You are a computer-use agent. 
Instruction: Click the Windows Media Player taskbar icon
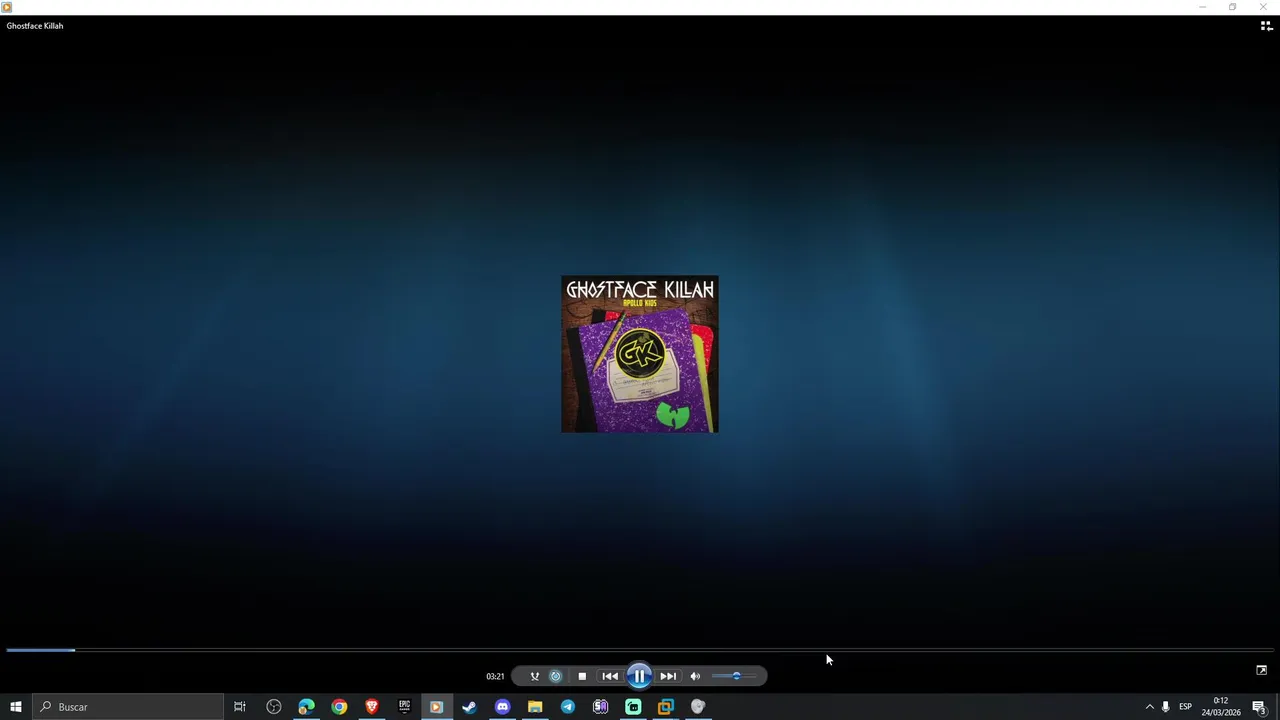coord(436,707)
